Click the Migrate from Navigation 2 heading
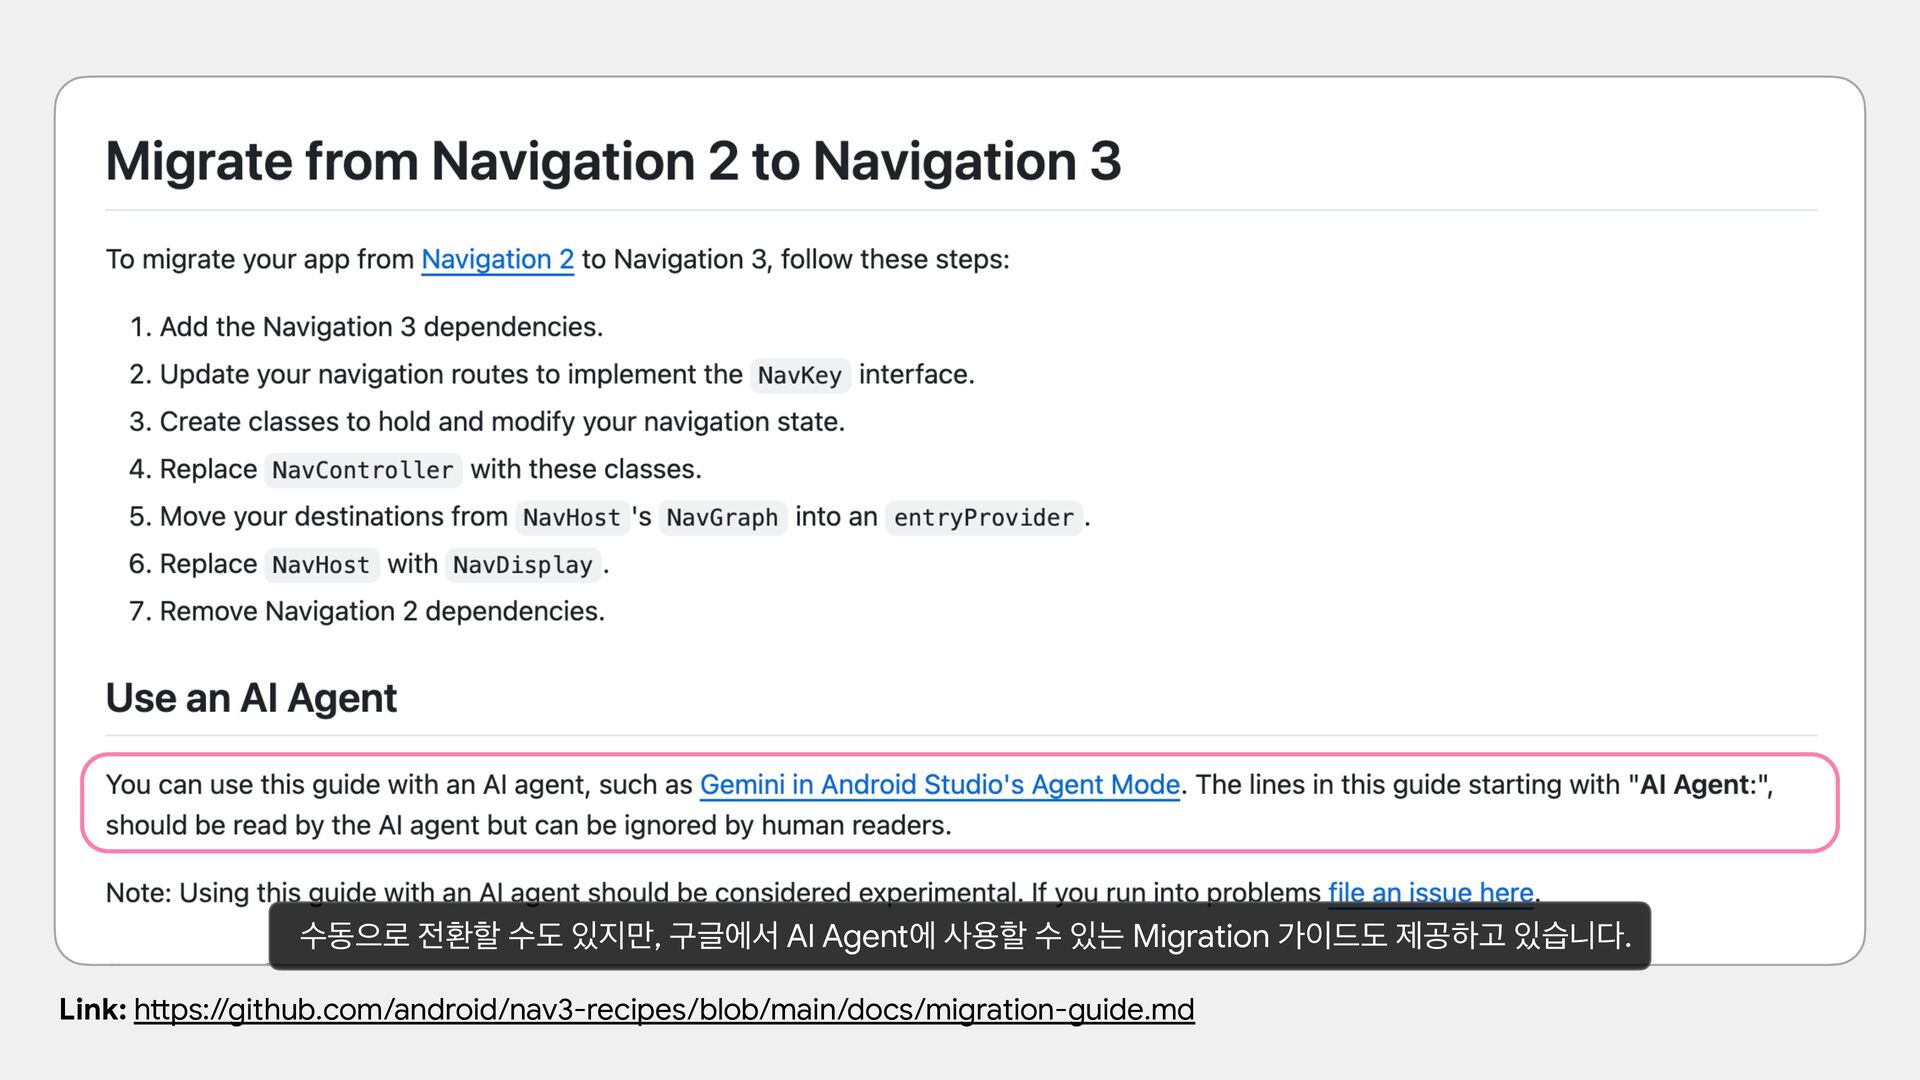The image size is (1920, 1080). point(613,161)
